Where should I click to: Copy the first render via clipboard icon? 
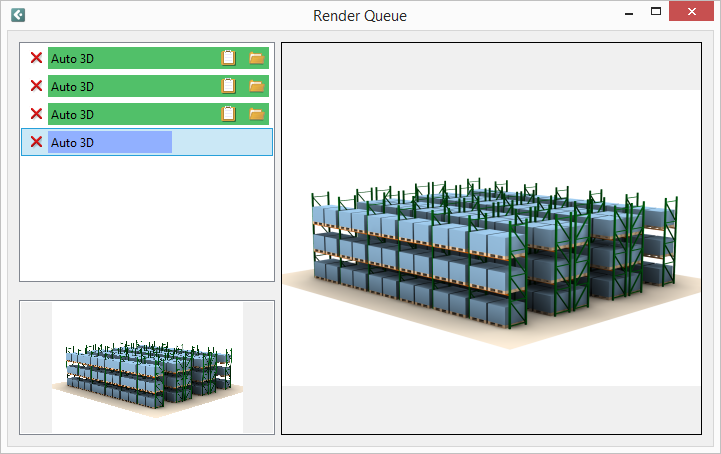(x=229, y=58)
